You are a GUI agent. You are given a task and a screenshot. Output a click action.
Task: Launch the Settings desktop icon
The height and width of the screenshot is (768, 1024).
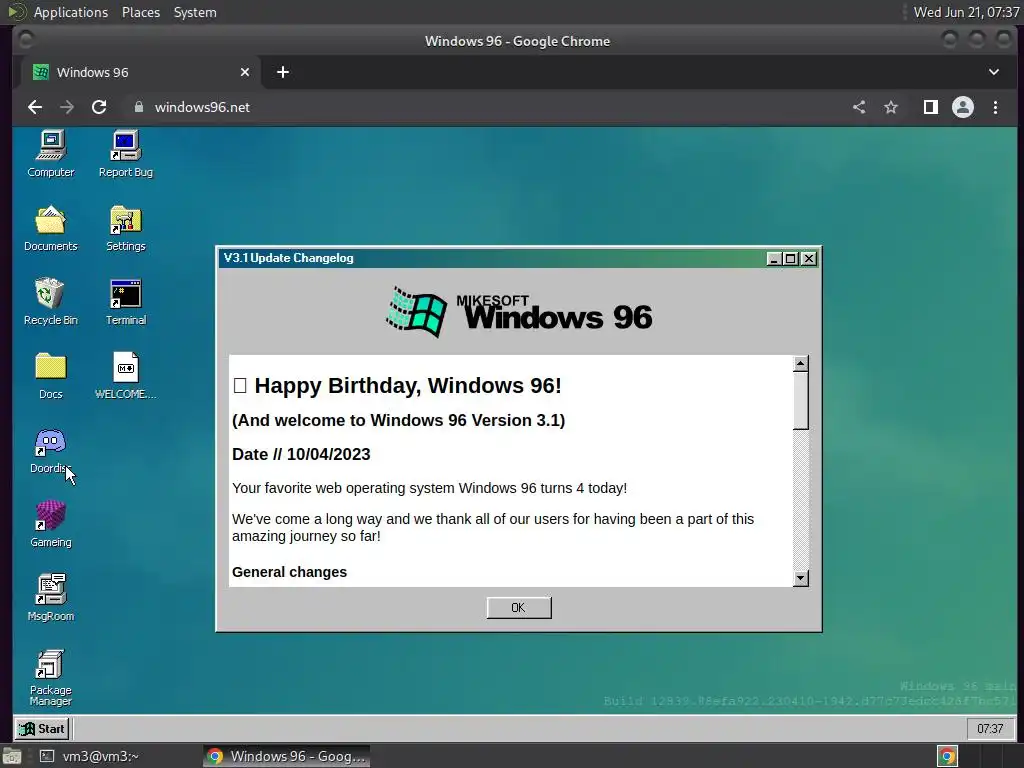click(125, 229)
